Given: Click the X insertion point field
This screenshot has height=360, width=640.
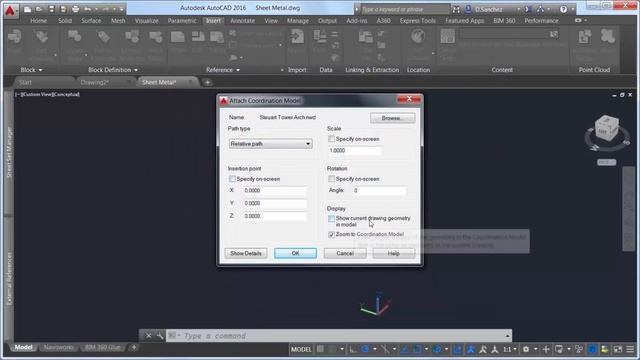Looking at the screenshot, I should point(275,191).
